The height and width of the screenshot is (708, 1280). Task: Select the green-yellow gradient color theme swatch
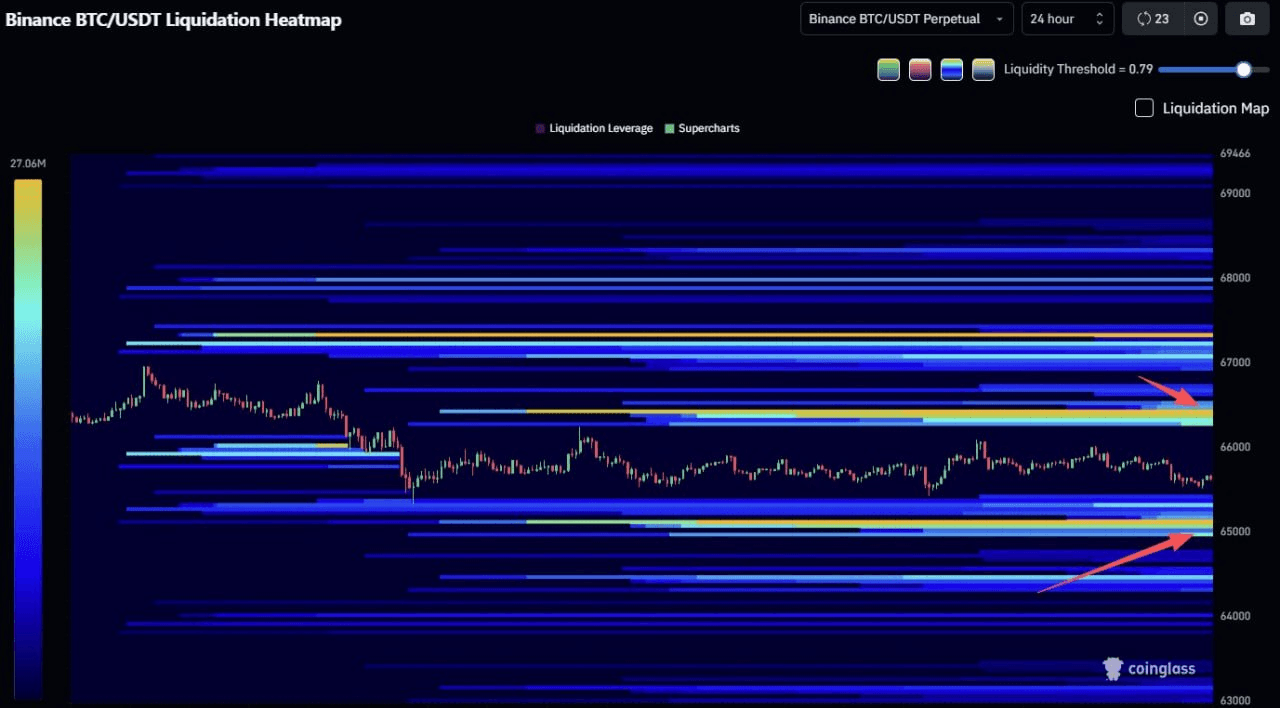point(888,70)
